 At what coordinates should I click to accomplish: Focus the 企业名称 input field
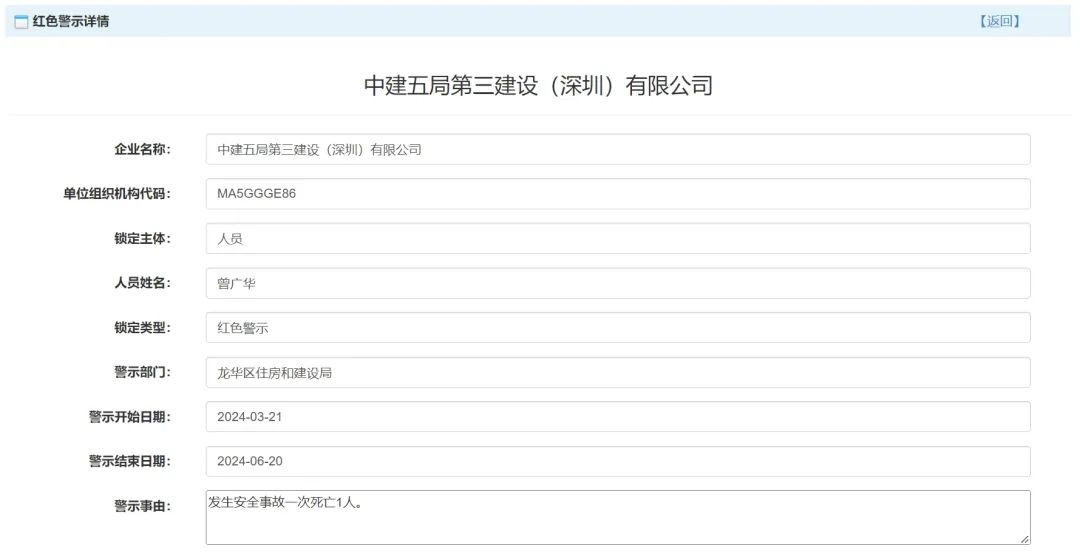coord(618,150)
